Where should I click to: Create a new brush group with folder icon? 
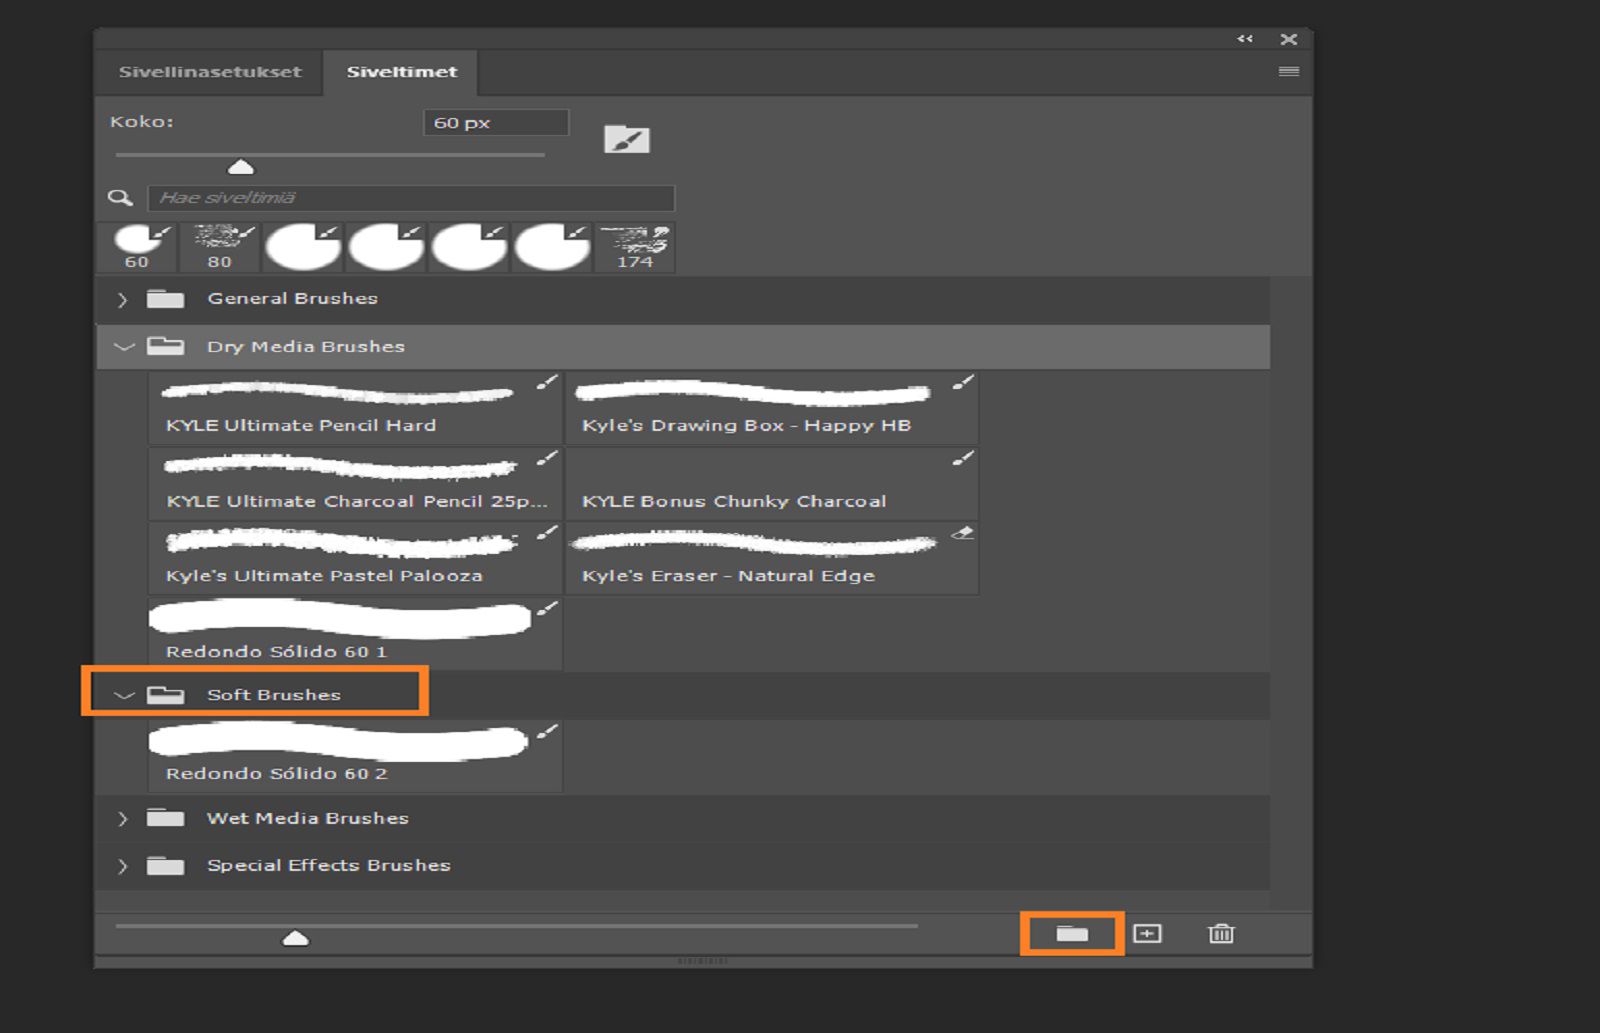[x=1072, y=934]
